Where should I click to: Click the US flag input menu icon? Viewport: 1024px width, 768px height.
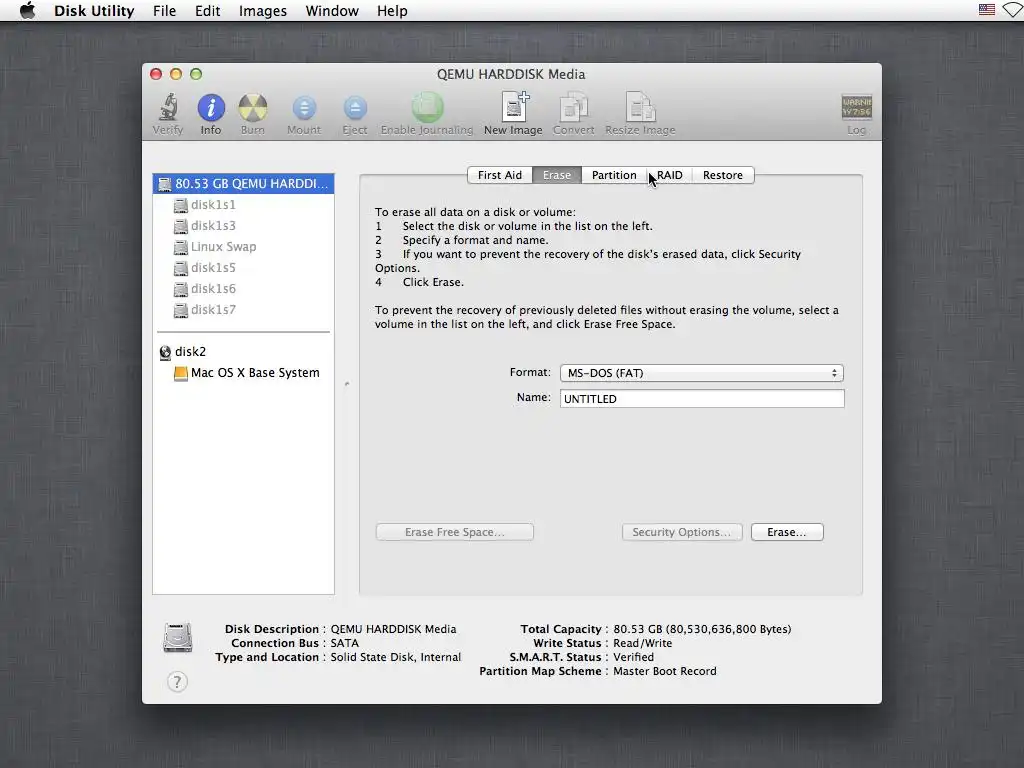(986, 10)
